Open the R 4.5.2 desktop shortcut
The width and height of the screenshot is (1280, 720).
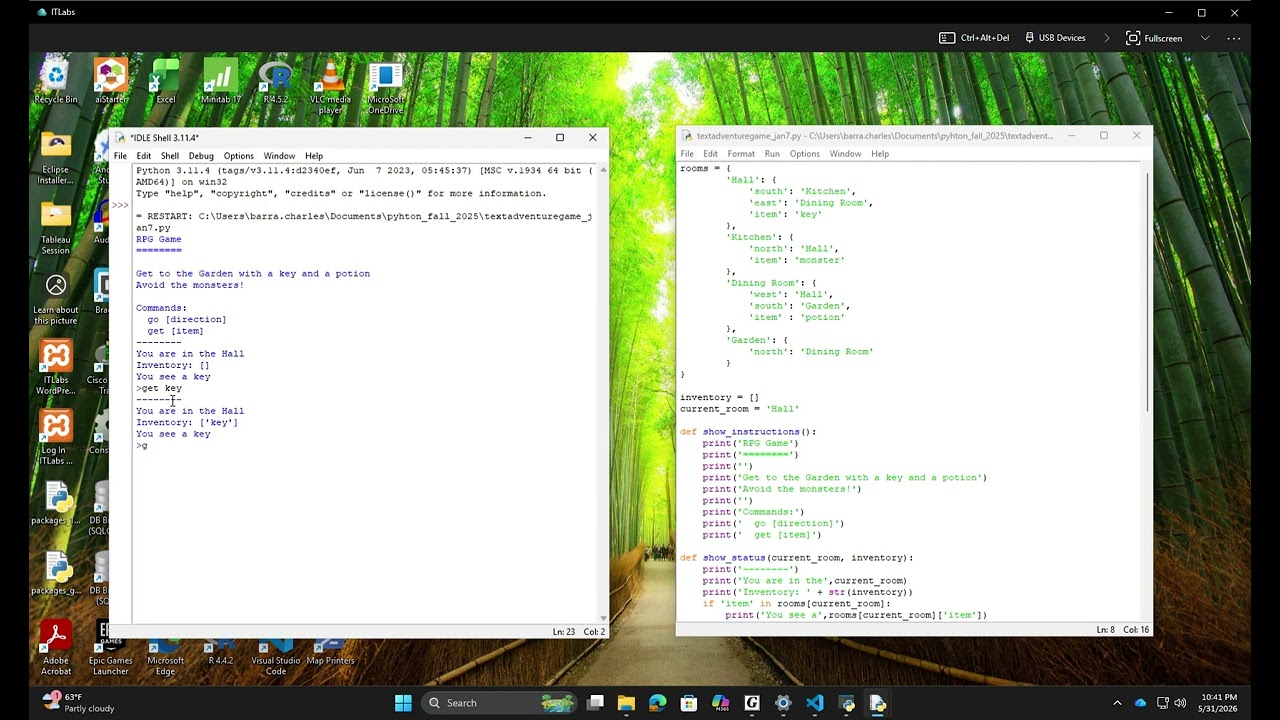[276, 82]
